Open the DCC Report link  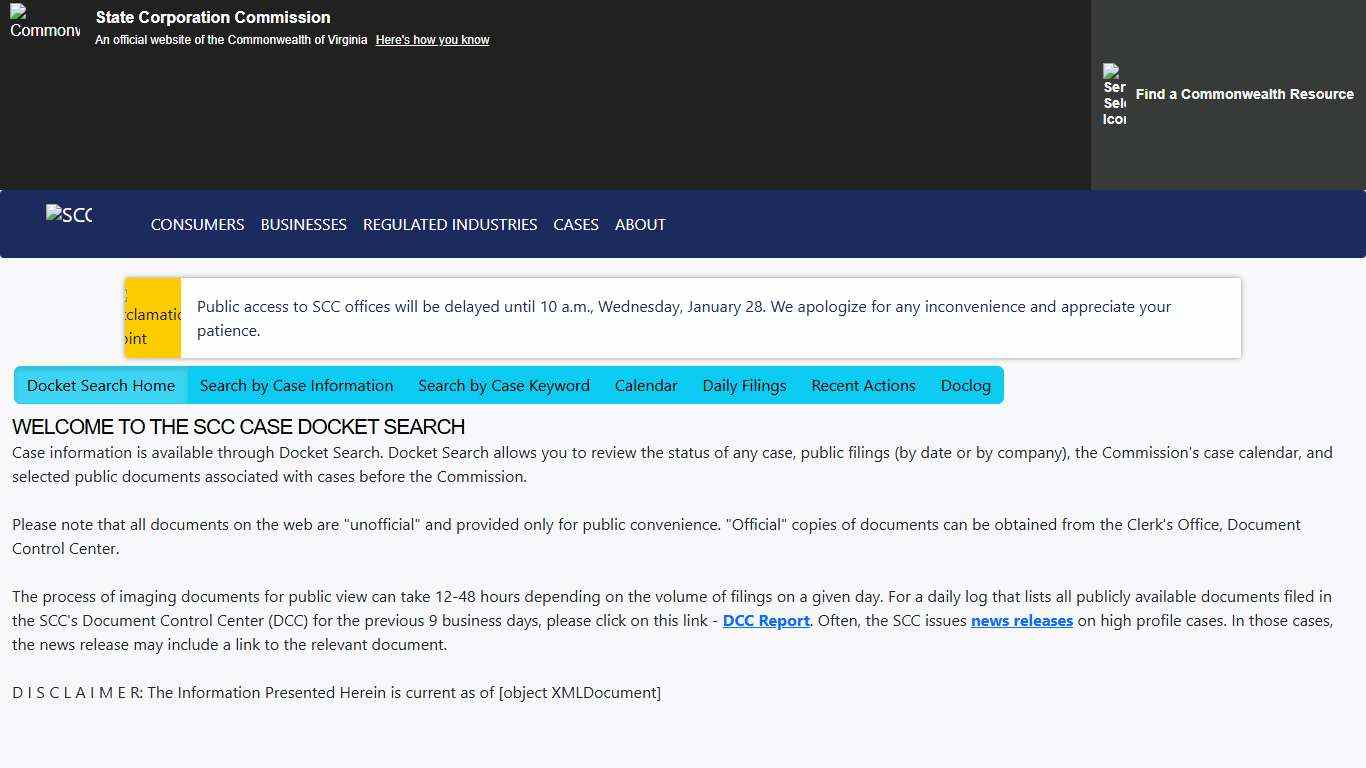coord(765,620)
